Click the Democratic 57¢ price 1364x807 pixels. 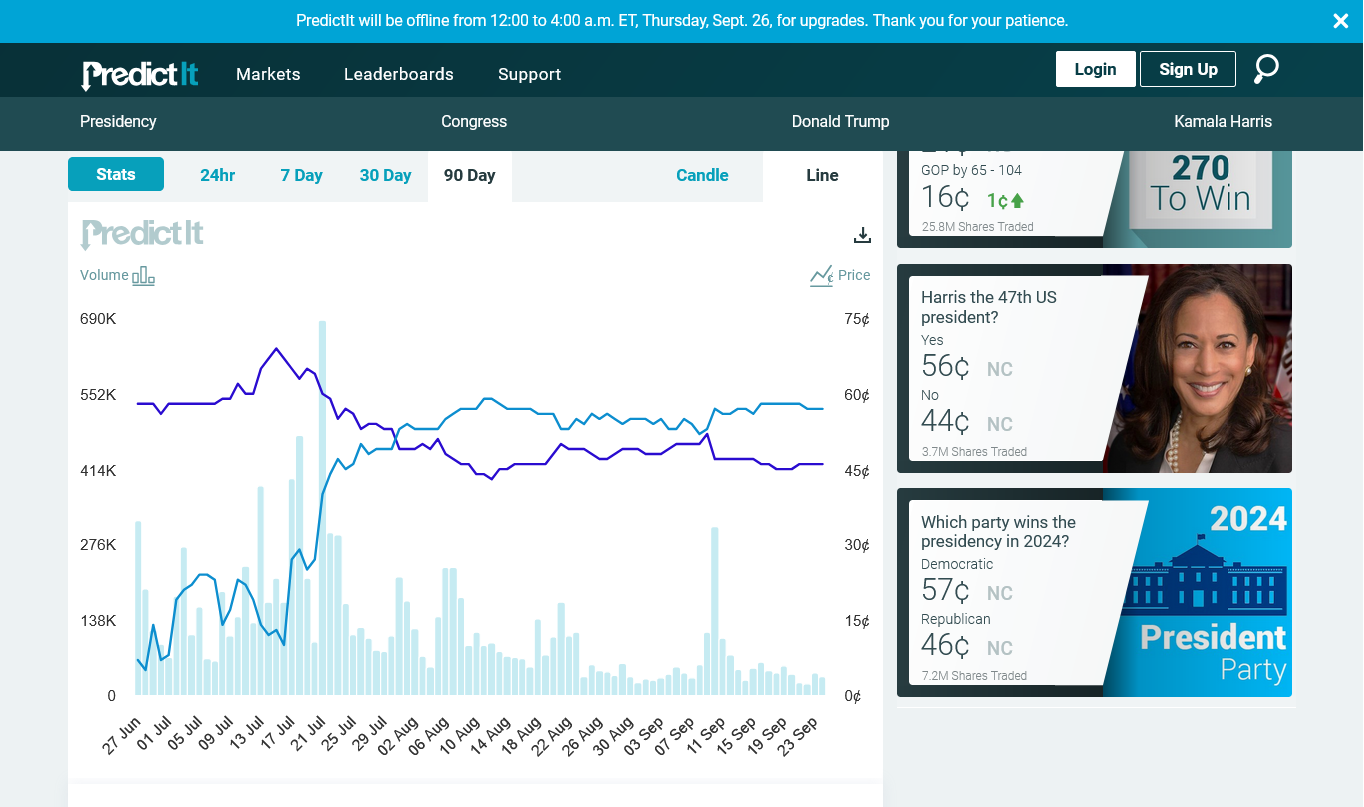point(946,591)
